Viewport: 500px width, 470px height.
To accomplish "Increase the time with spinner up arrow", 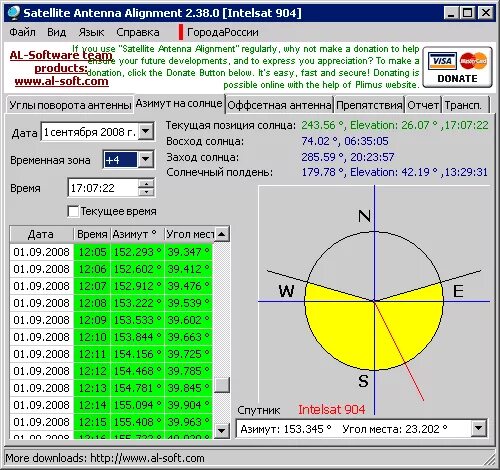I will (x=146, y=183).
